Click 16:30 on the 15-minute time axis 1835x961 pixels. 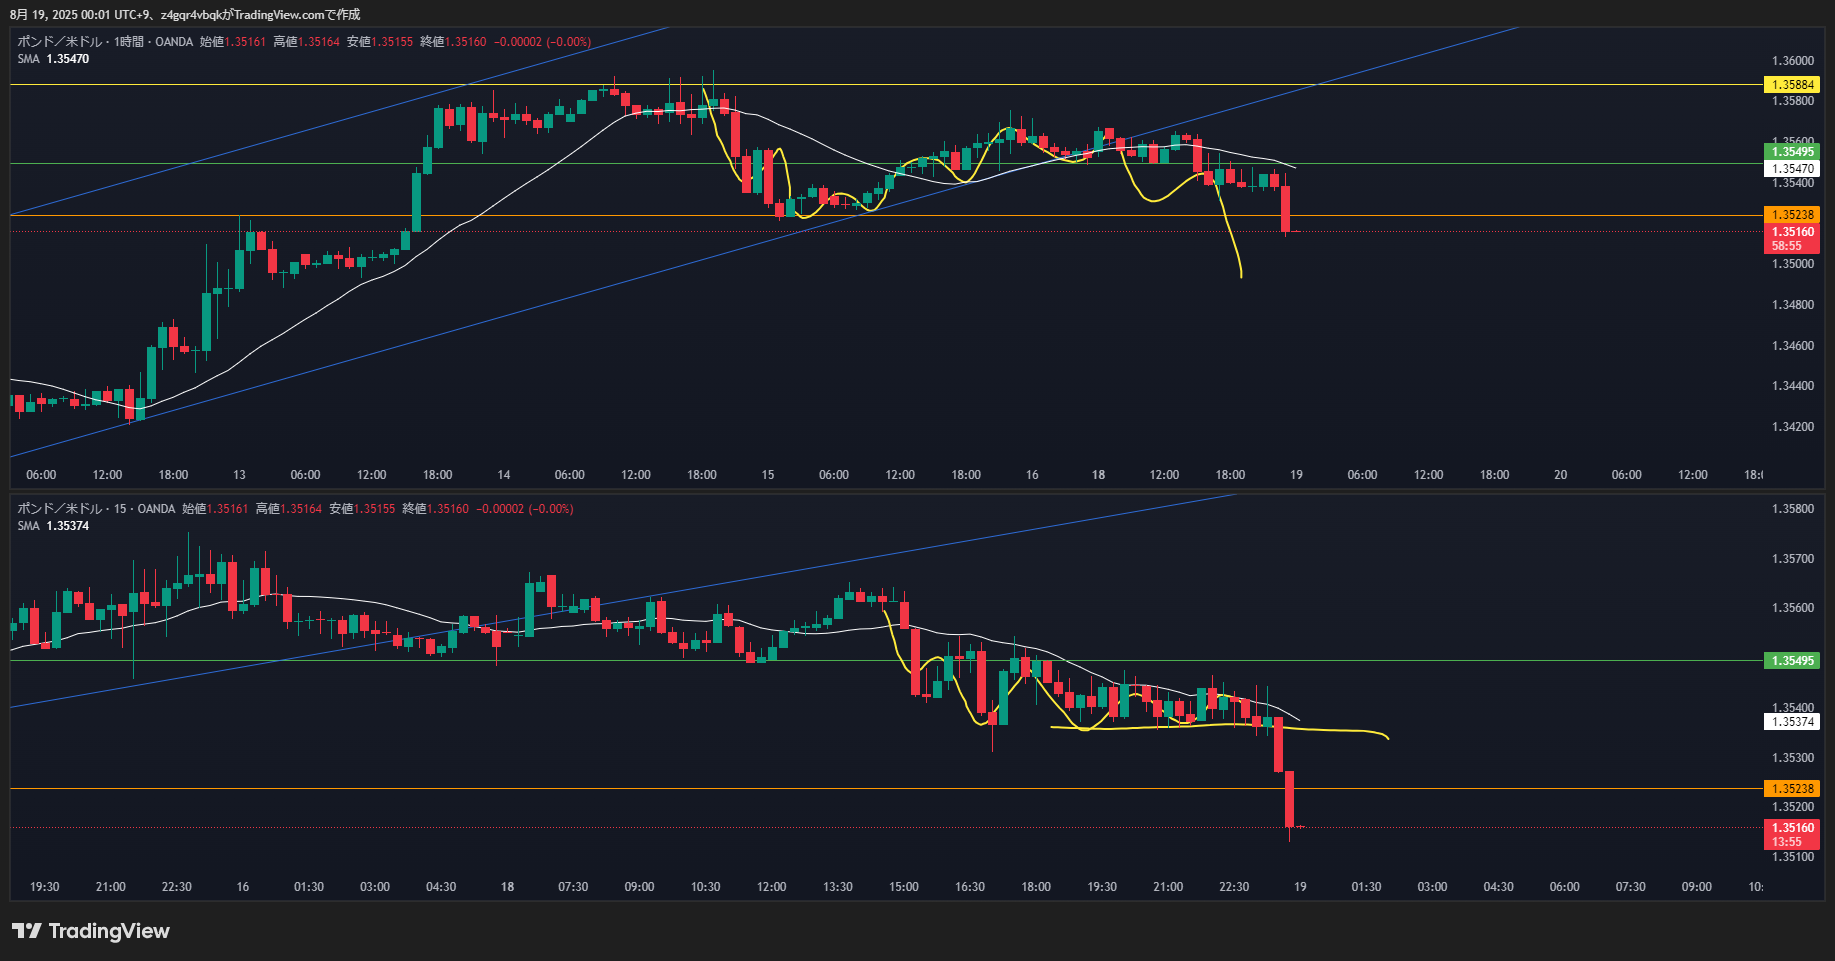tap(970, 887)
